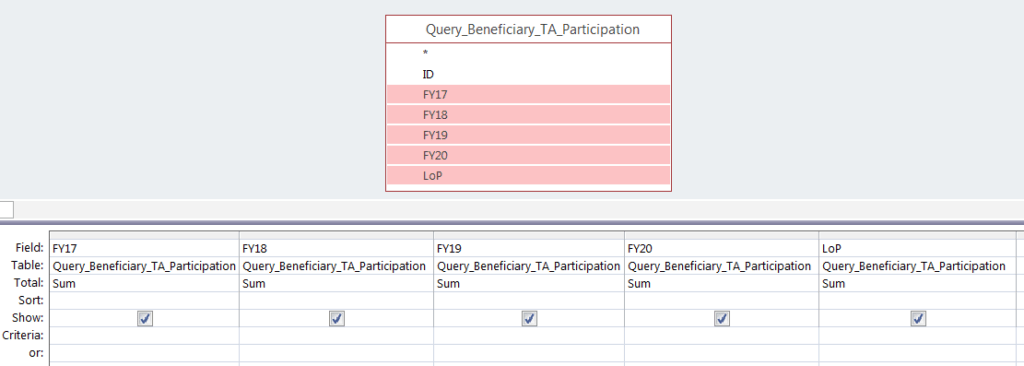This screenshot has width=1024, height=366.
Task: Select LoP column via its column selector bar
Action: pos(918,235)
